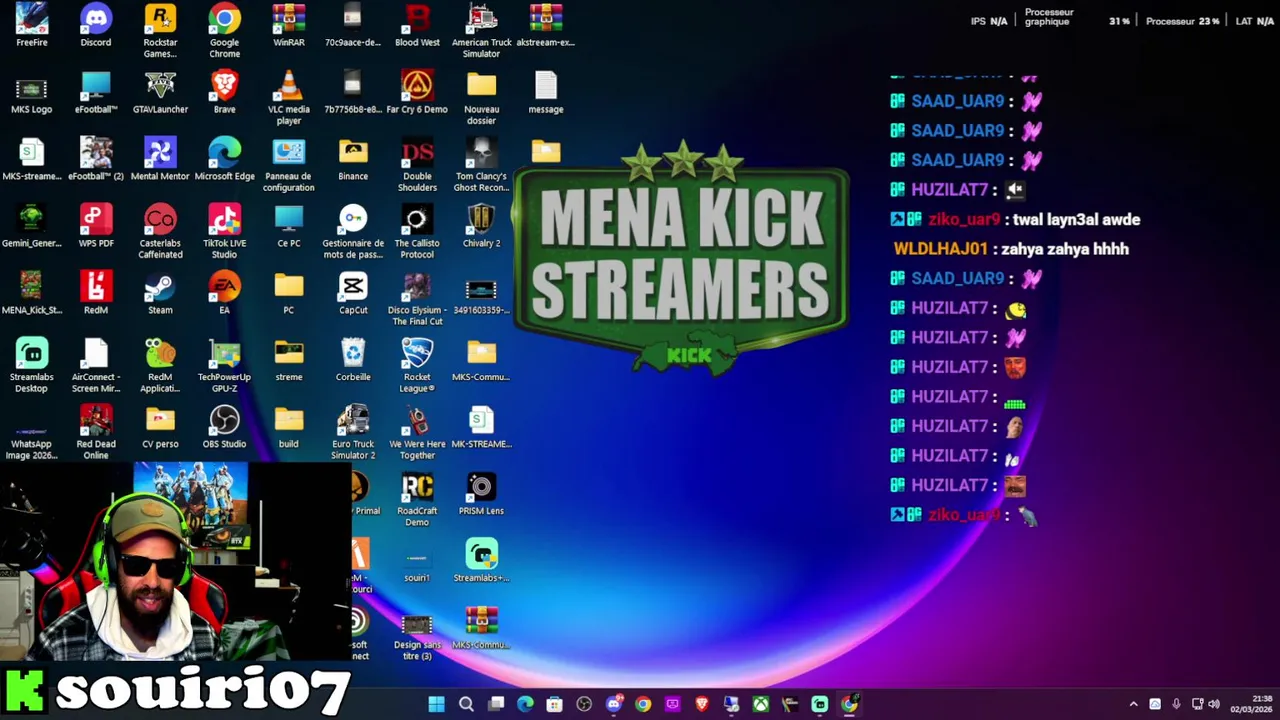This screenshot has width=1280, height=720.
Task: Select Euro Truck Simulator 2 icon
Action: pyautogui.click(x=353, y=433)
